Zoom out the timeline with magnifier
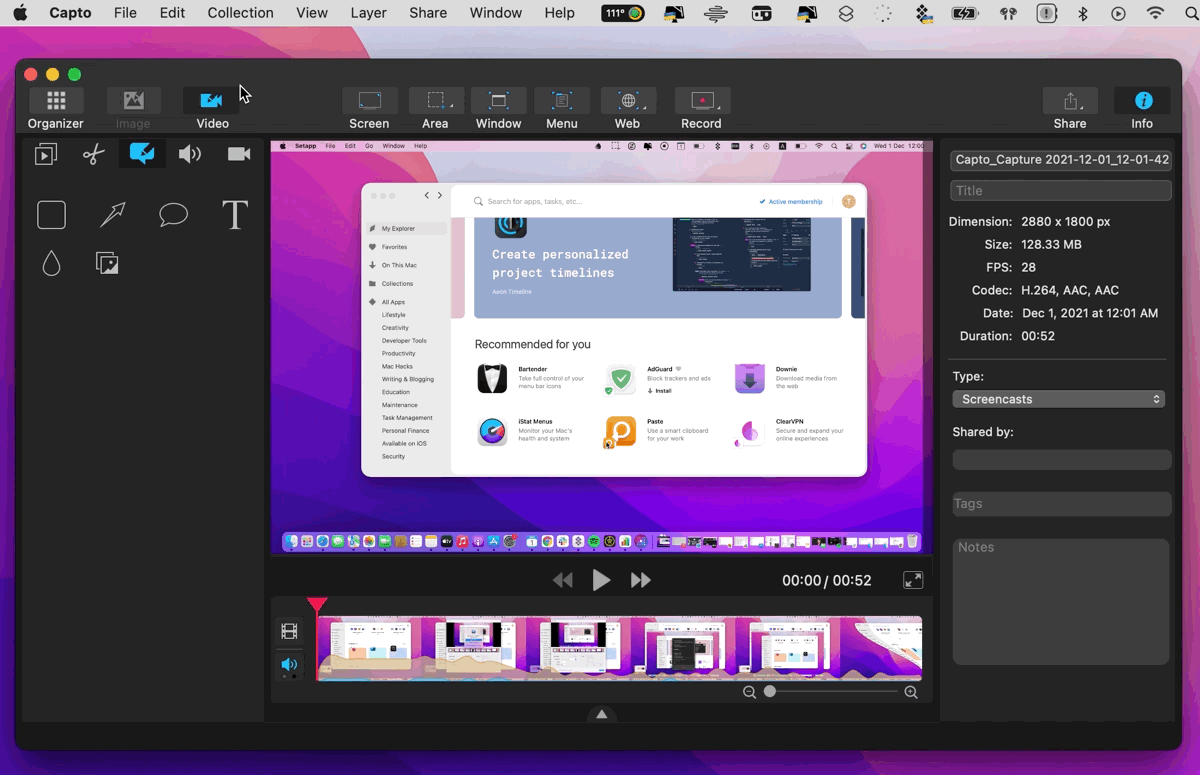The image size is (1200, 775). pyautogui.click(x=749, y=692)
